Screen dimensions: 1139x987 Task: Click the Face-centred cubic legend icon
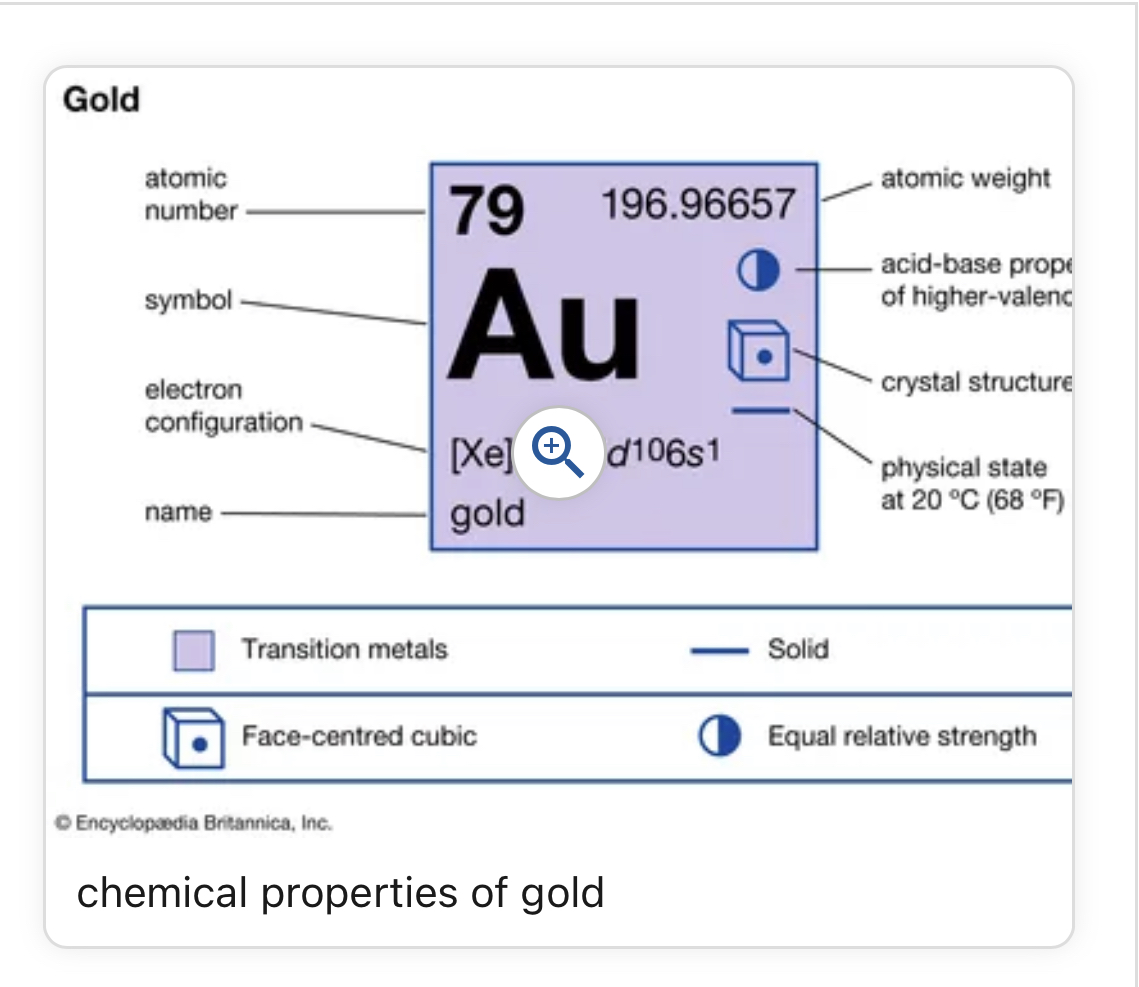tap(193, 738)
